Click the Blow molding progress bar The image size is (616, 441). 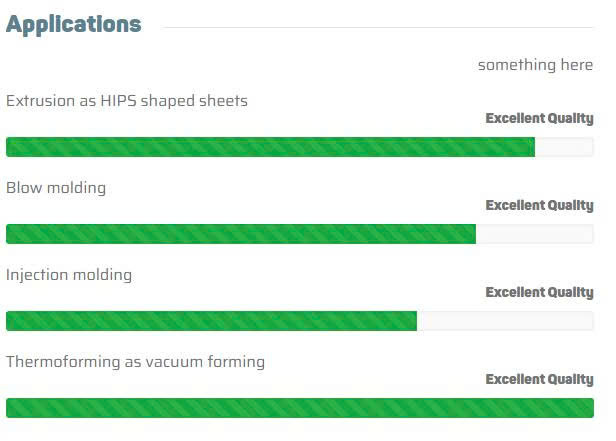point(240,234)
